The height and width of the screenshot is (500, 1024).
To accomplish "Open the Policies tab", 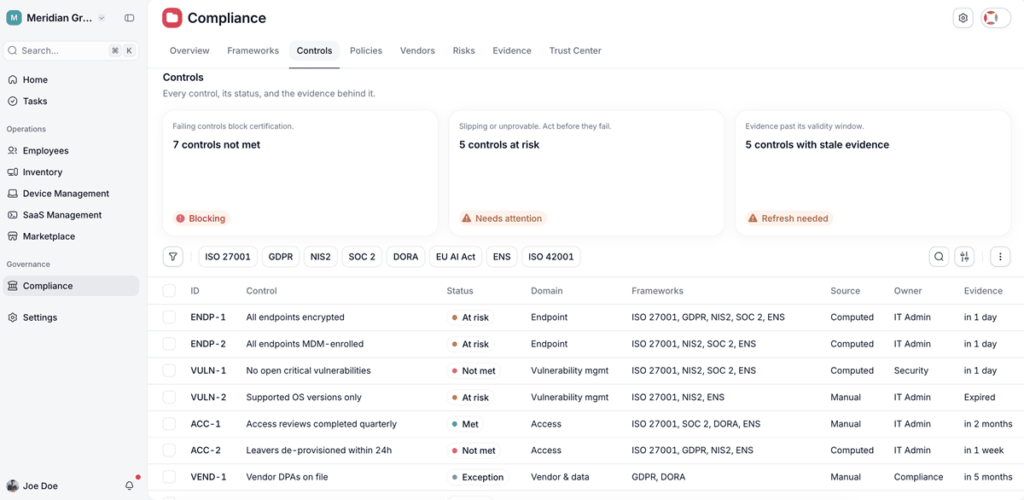I will coord(366,50).
